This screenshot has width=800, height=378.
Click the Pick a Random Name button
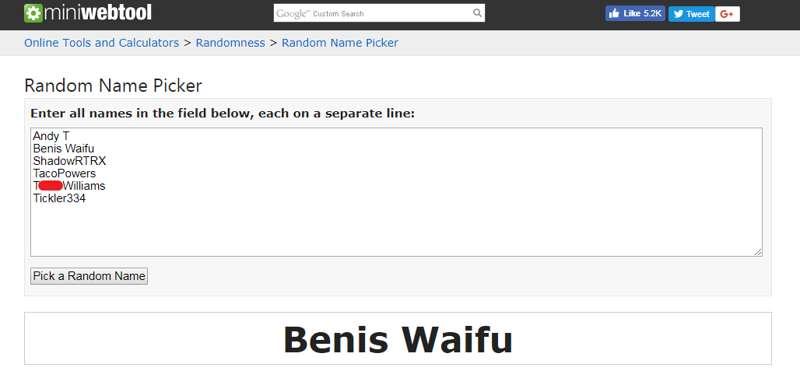(89, 276)
